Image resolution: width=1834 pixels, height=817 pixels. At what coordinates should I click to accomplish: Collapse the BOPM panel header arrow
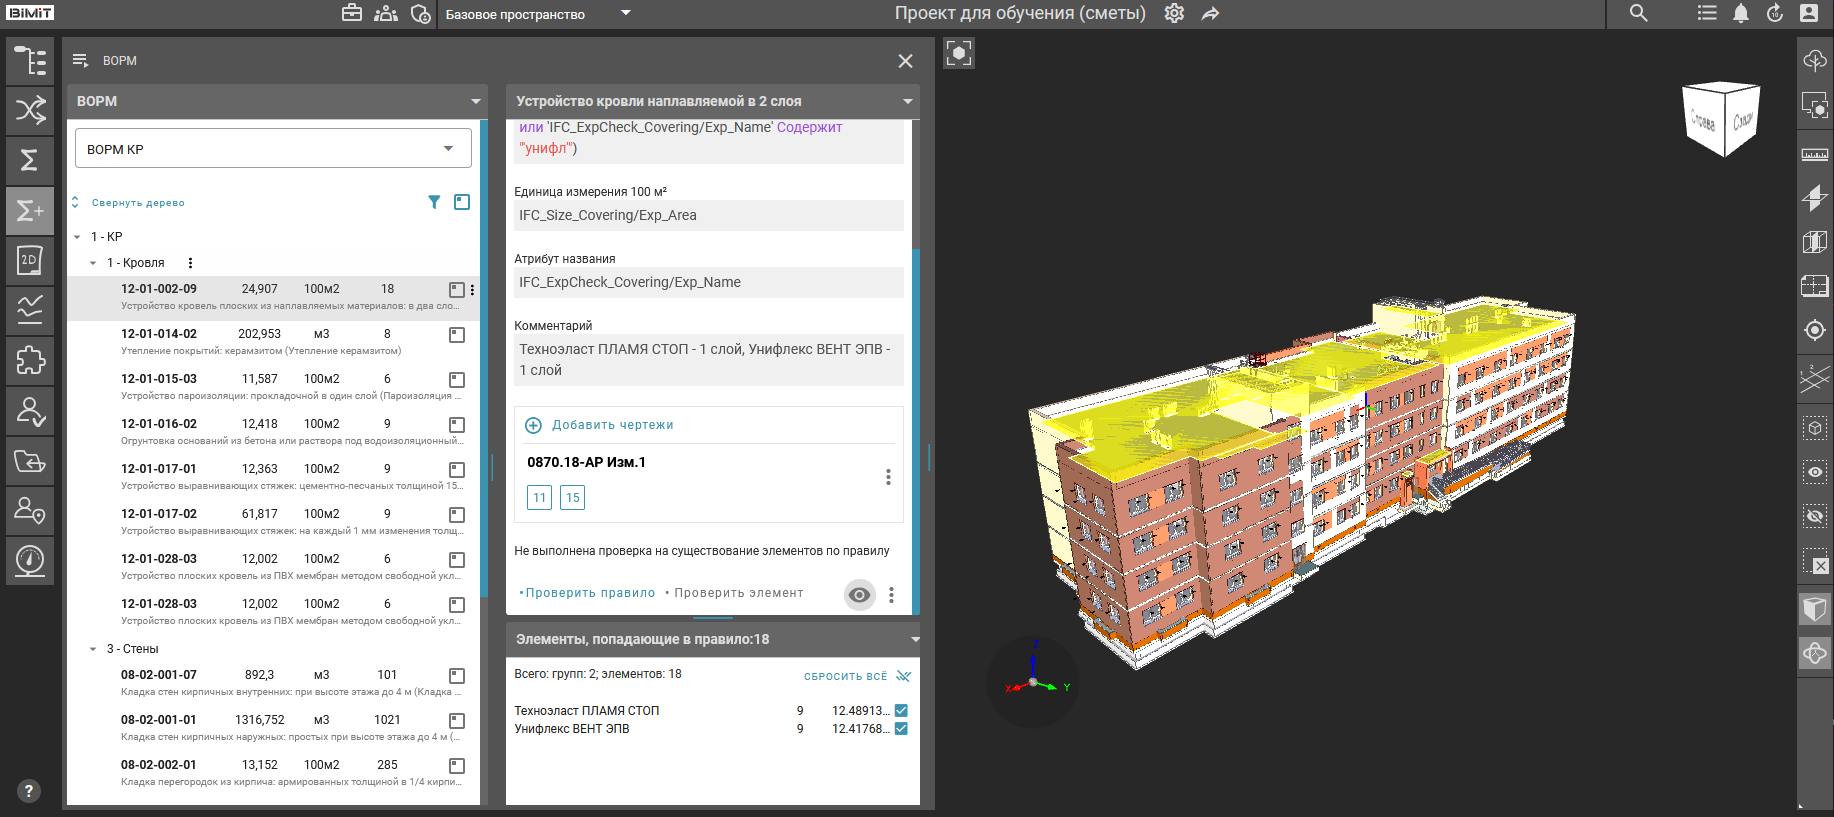(x=476, y=102)
